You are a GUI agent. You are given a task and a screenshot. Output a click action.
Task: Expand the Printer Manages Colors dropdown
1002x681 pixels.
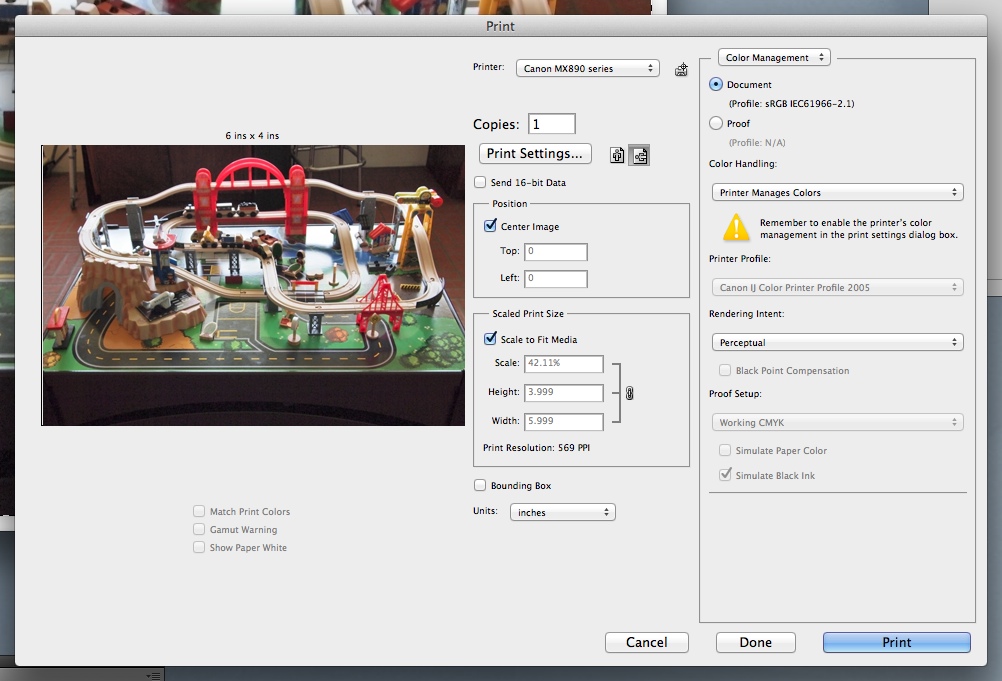[839, 192]
